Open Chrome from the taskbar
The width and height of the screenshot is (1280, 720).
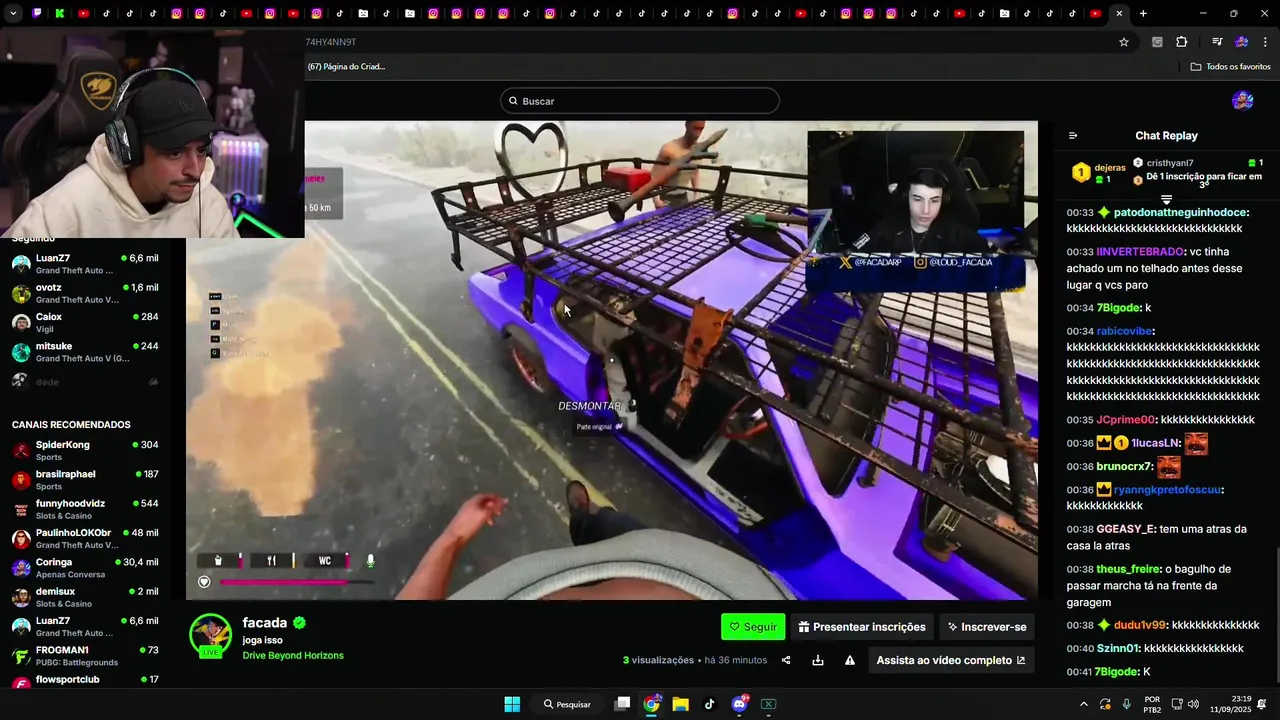coord(651,704)
